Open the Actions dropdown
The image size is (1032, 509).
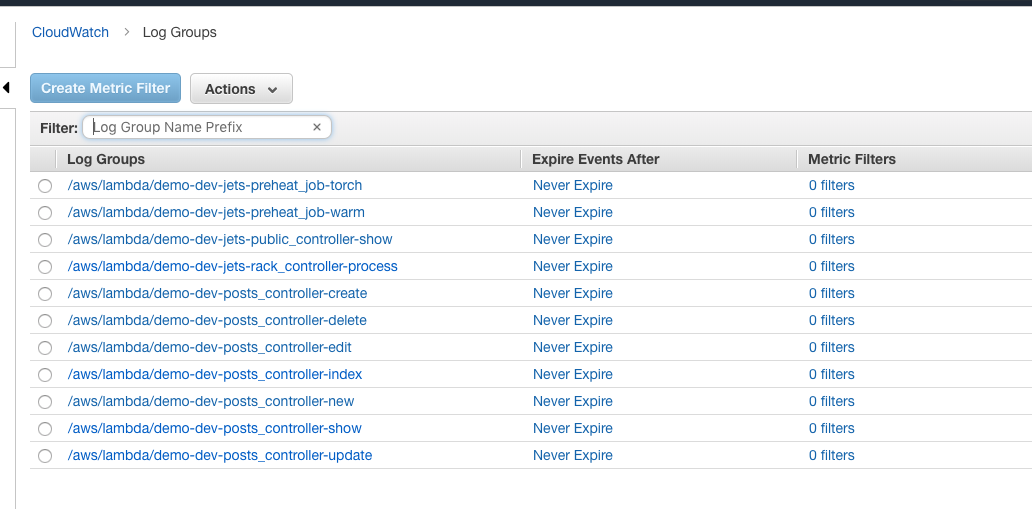241,88
